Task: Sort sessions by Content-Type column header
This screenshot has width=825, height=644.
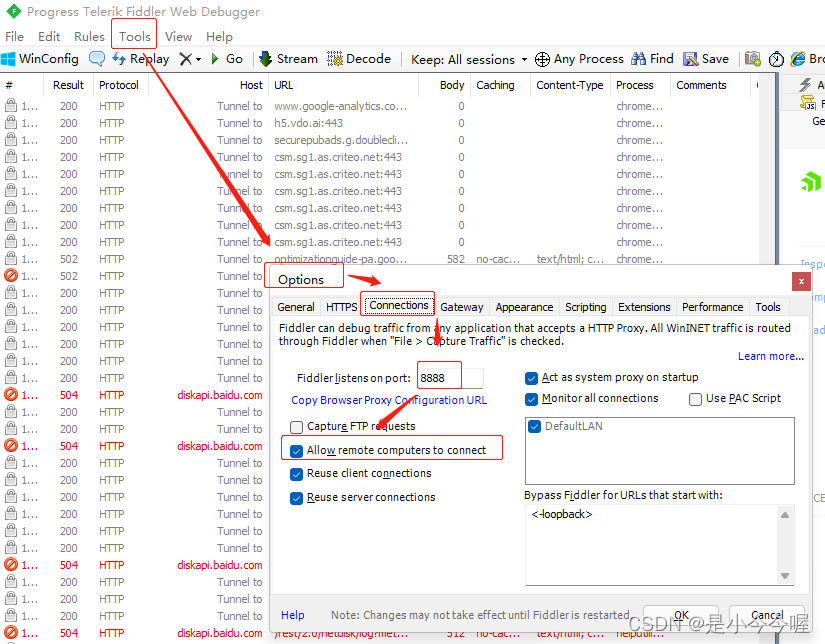Action: (x=570, y=85)
